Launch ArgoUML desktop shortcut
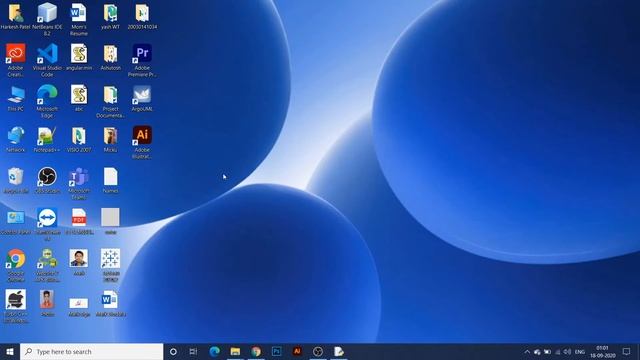This screenshot has height=360, width=640. point(142,95)
